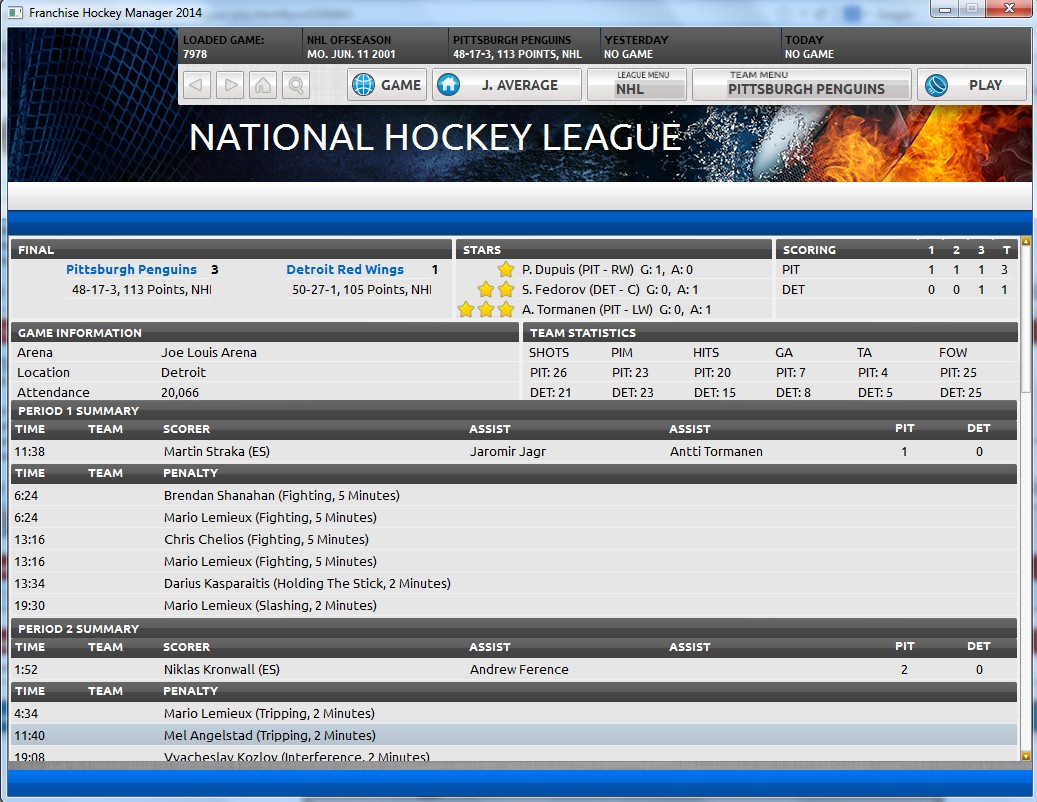The height and width of the screenshot is (802, 1037).
Task: Click the blue house icon beside J. AVERAGE
Action: 448,85
